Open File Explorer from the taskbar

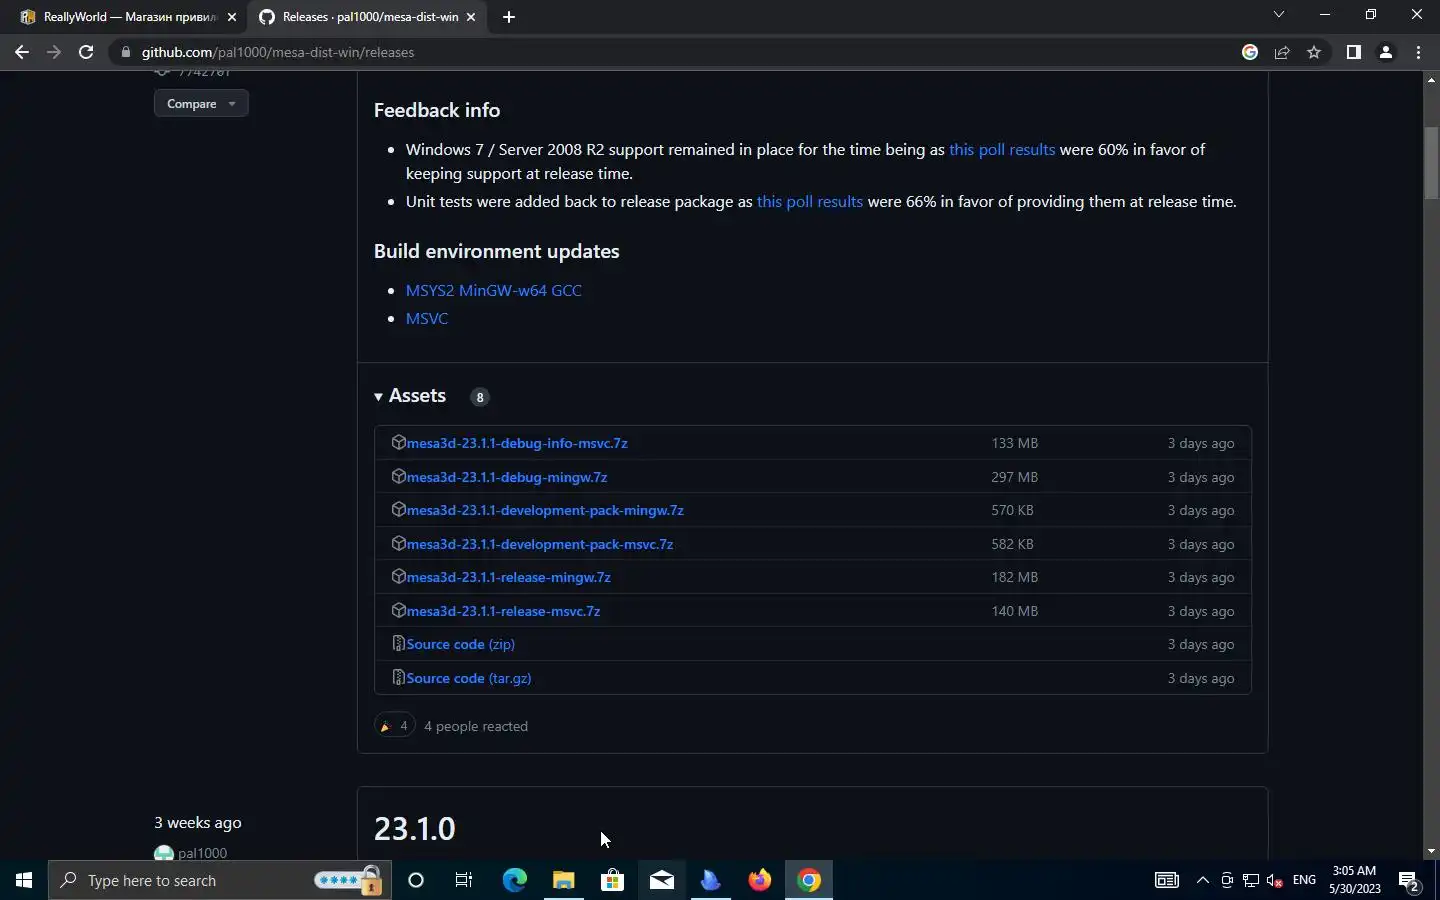pos(563,880)
